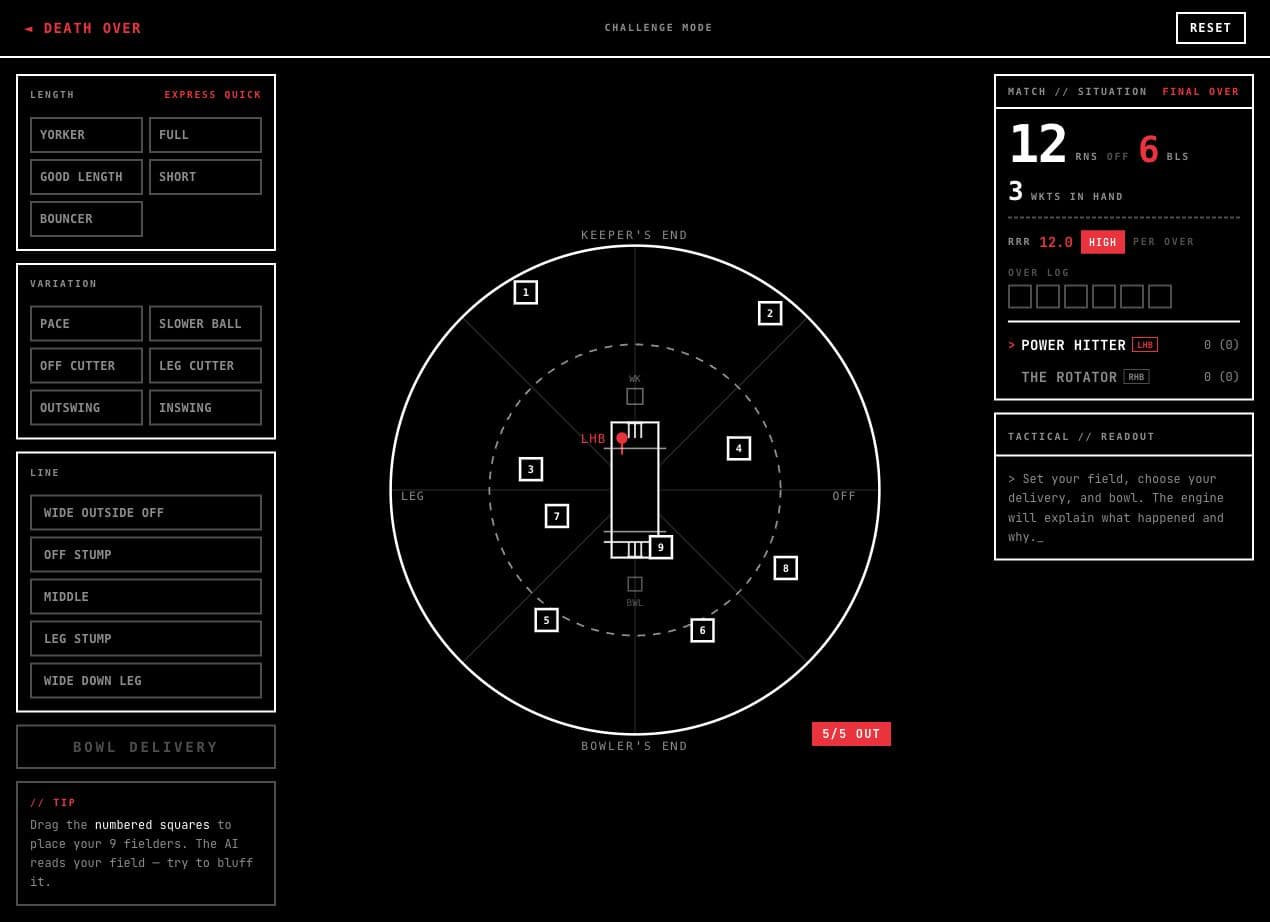Click the Bowler's End label
This screenshot has height=922, width=1270.
(x=635, y=746)
